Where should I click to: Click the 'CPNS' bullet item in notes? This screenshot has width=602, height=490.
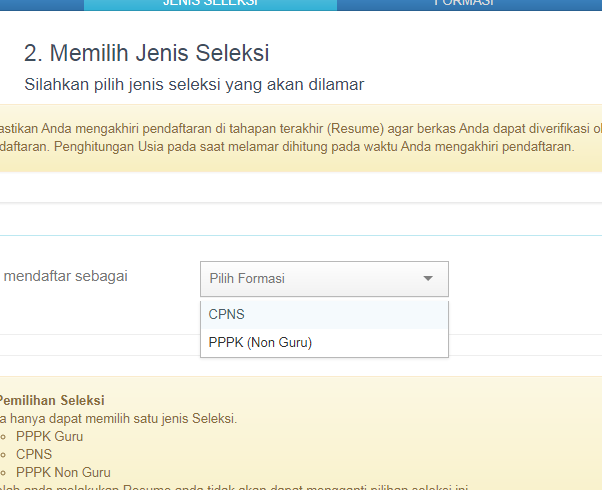click(34, 454)
